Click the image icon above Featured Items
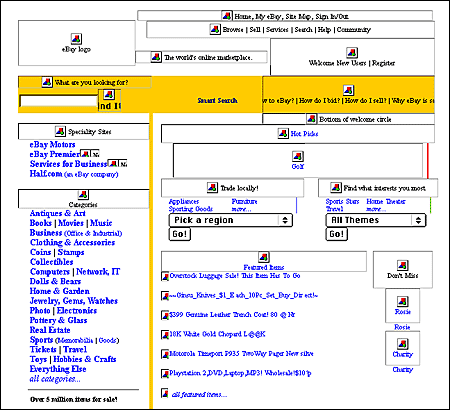The width and height of the screenshot is (450, 410). click(x=264, y=257)
